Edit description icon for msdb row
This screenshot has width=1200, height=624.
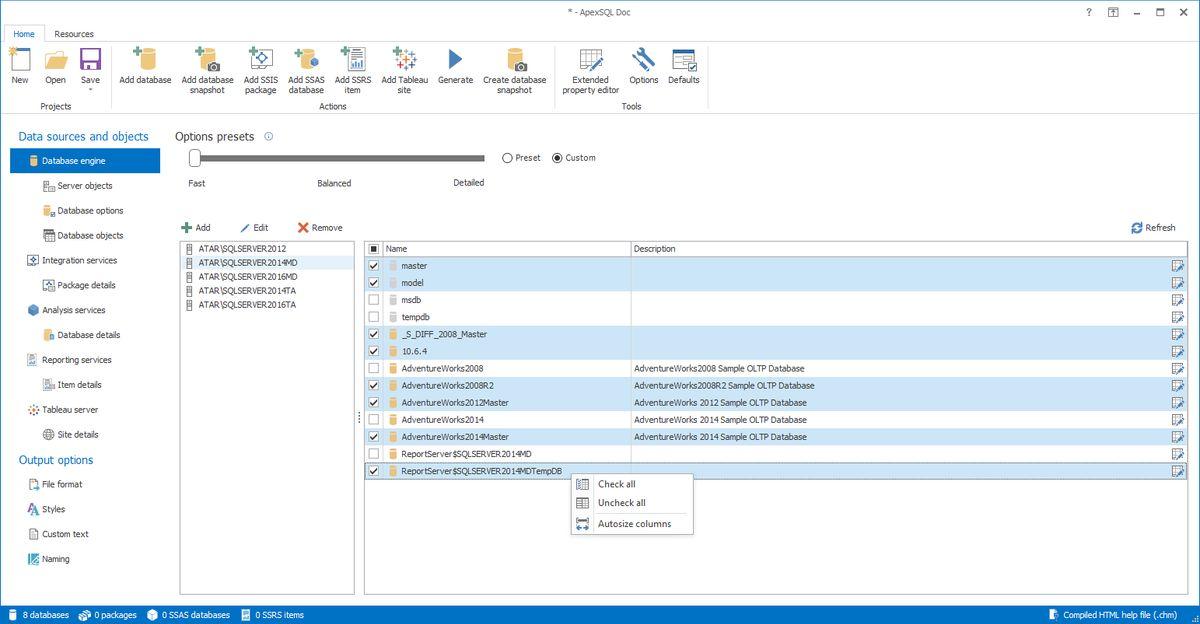[x=1178, y=300]
